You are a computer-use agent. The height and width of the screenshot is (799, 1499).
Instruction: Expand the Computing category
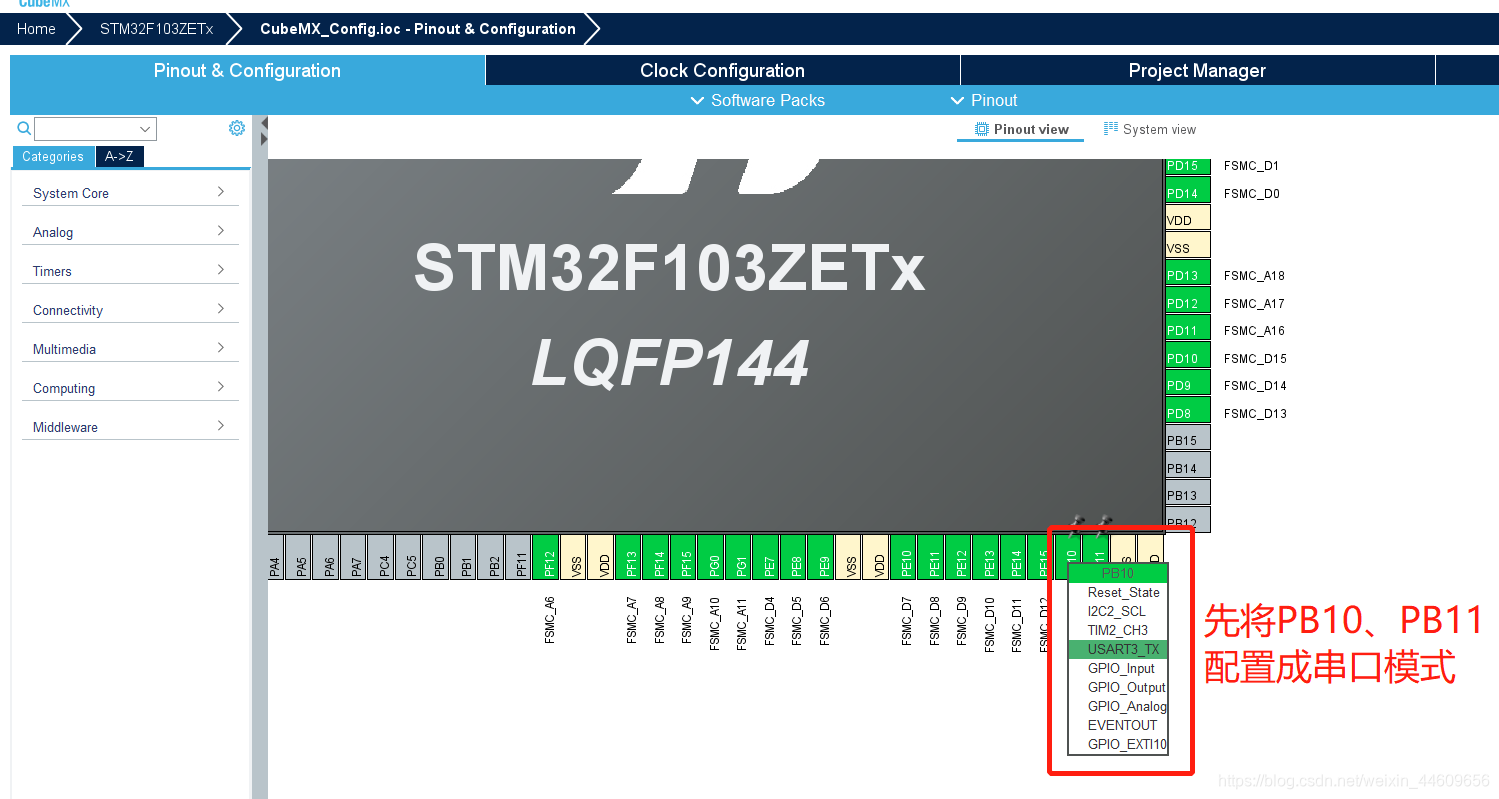click(130, 388)
